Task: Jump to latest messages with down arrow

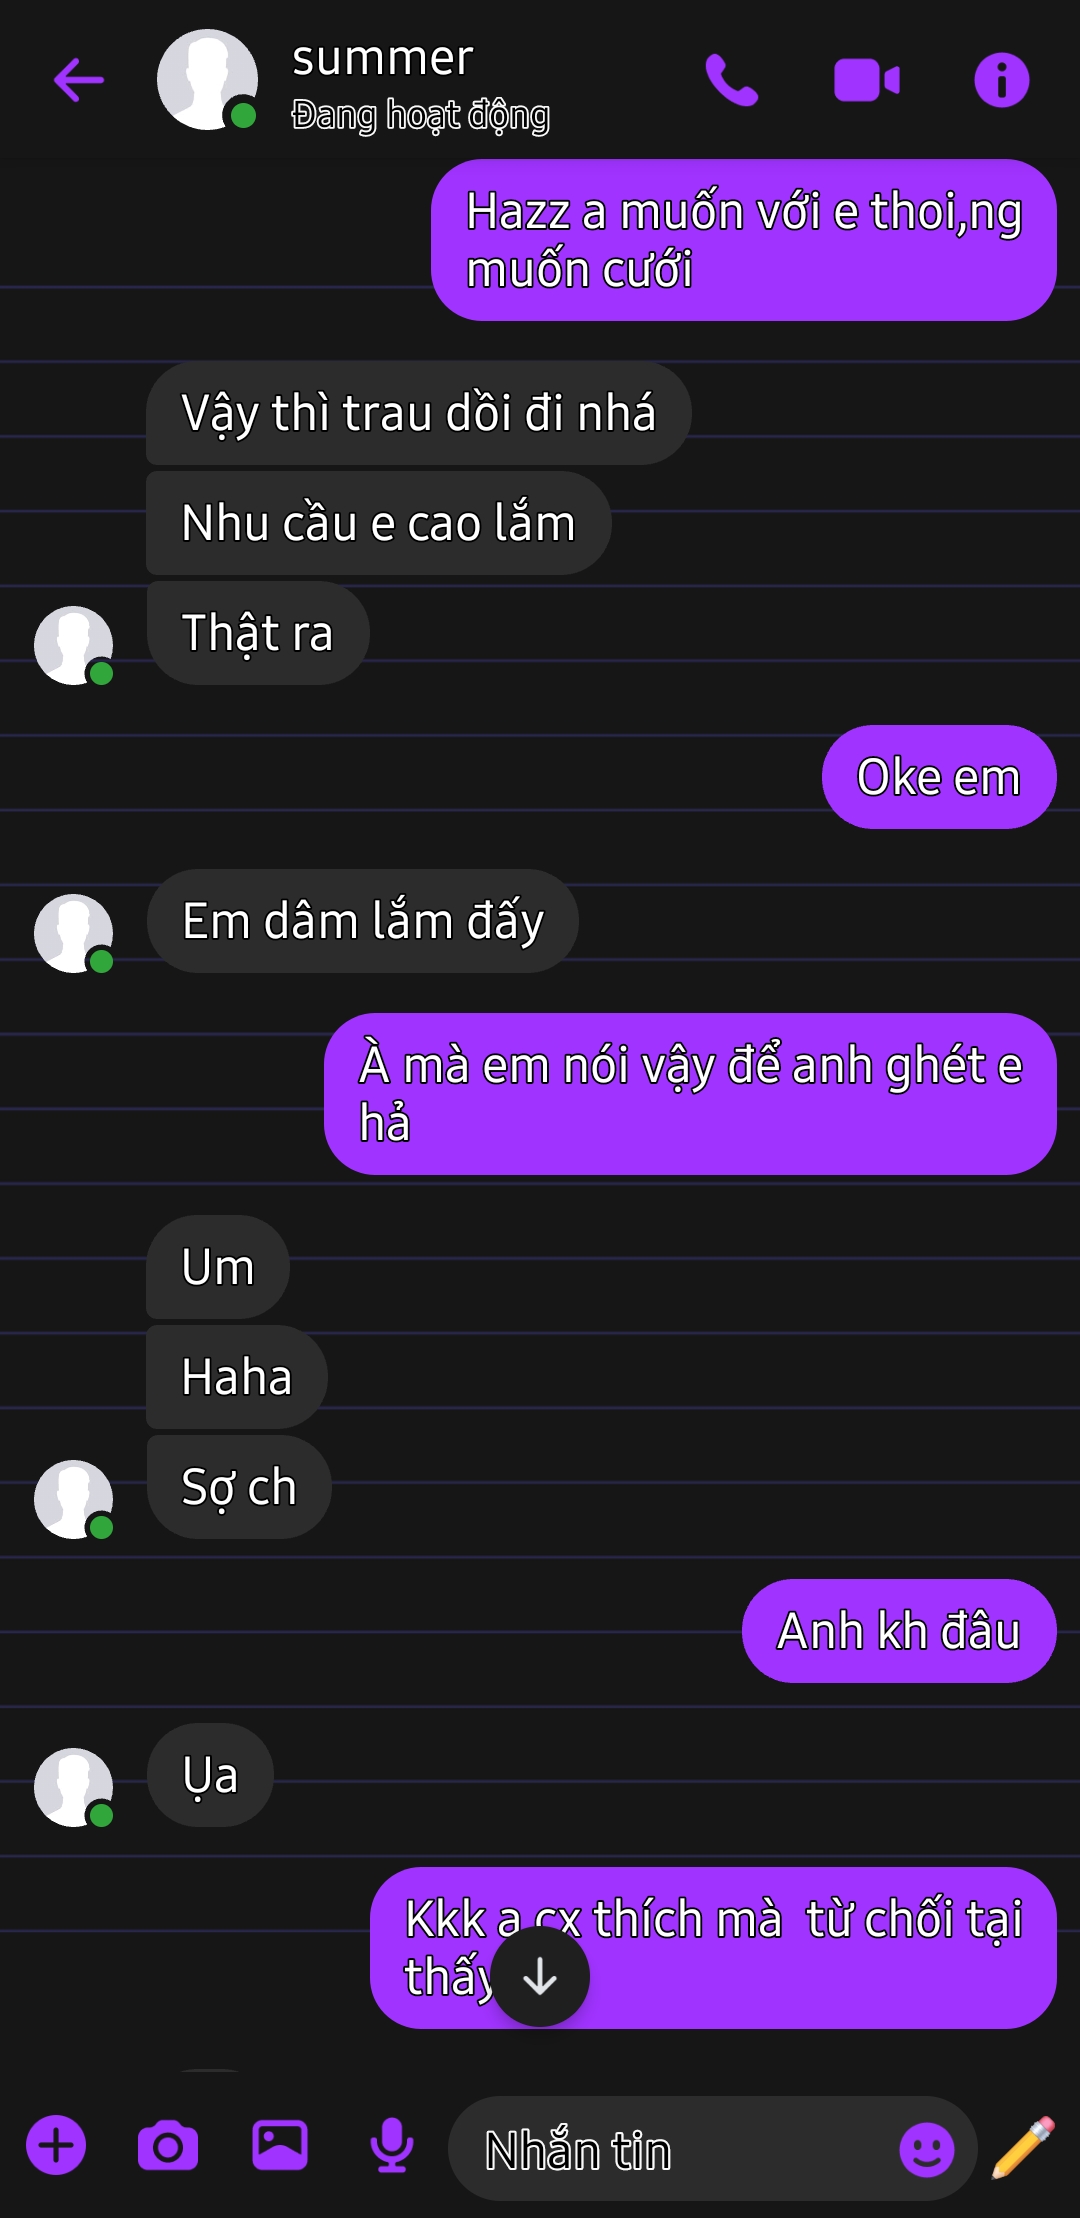Action: pos(540,1977)
